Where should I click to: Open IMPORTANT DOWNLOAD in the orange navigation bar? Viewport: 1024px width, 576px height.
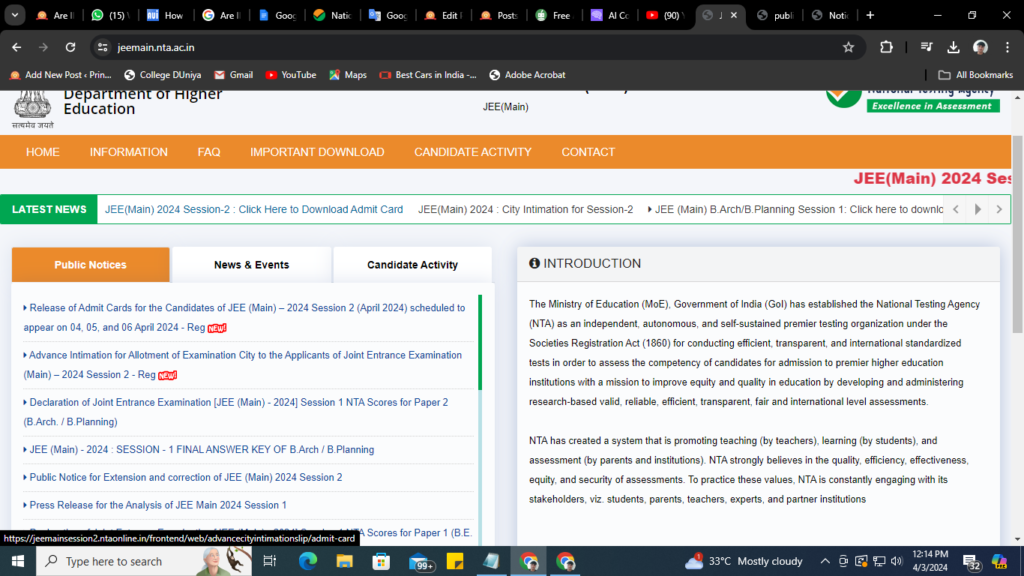317,152
